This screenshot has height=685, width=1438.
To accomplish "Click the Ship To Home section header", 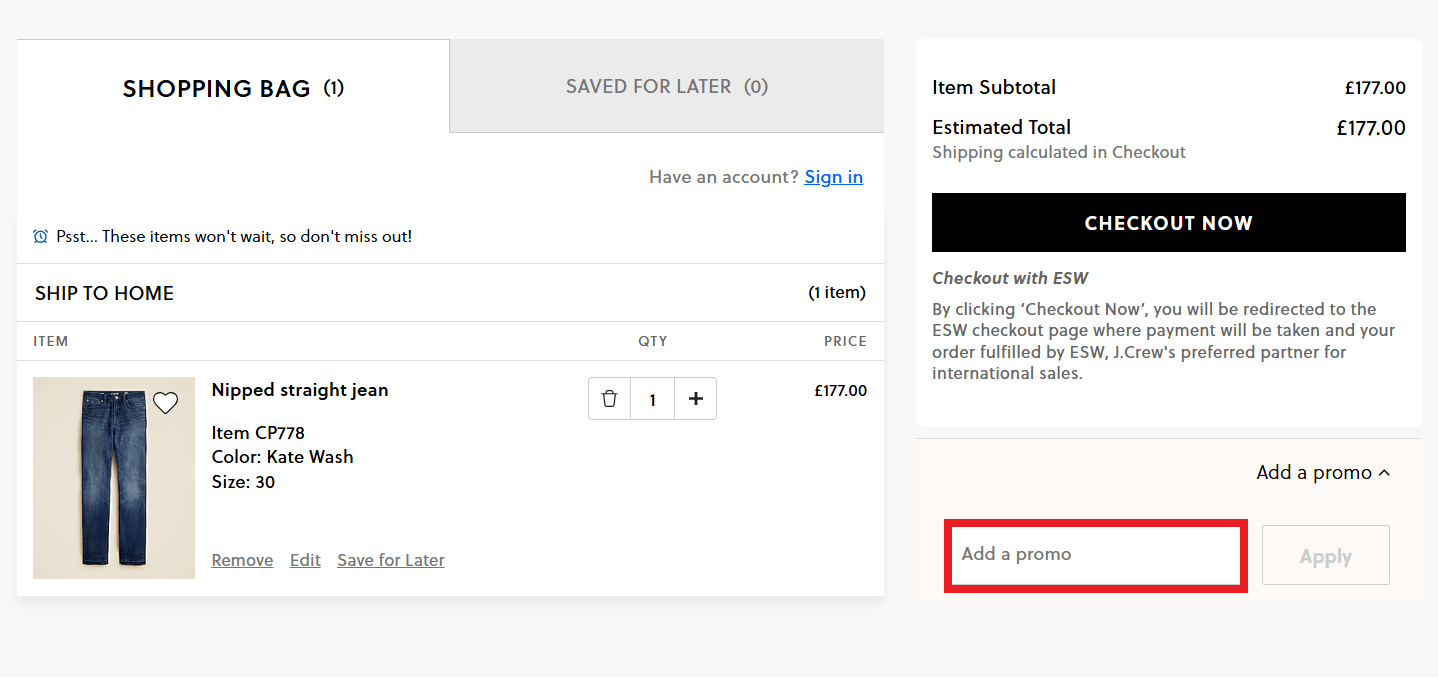I will [x=103, y=293].
